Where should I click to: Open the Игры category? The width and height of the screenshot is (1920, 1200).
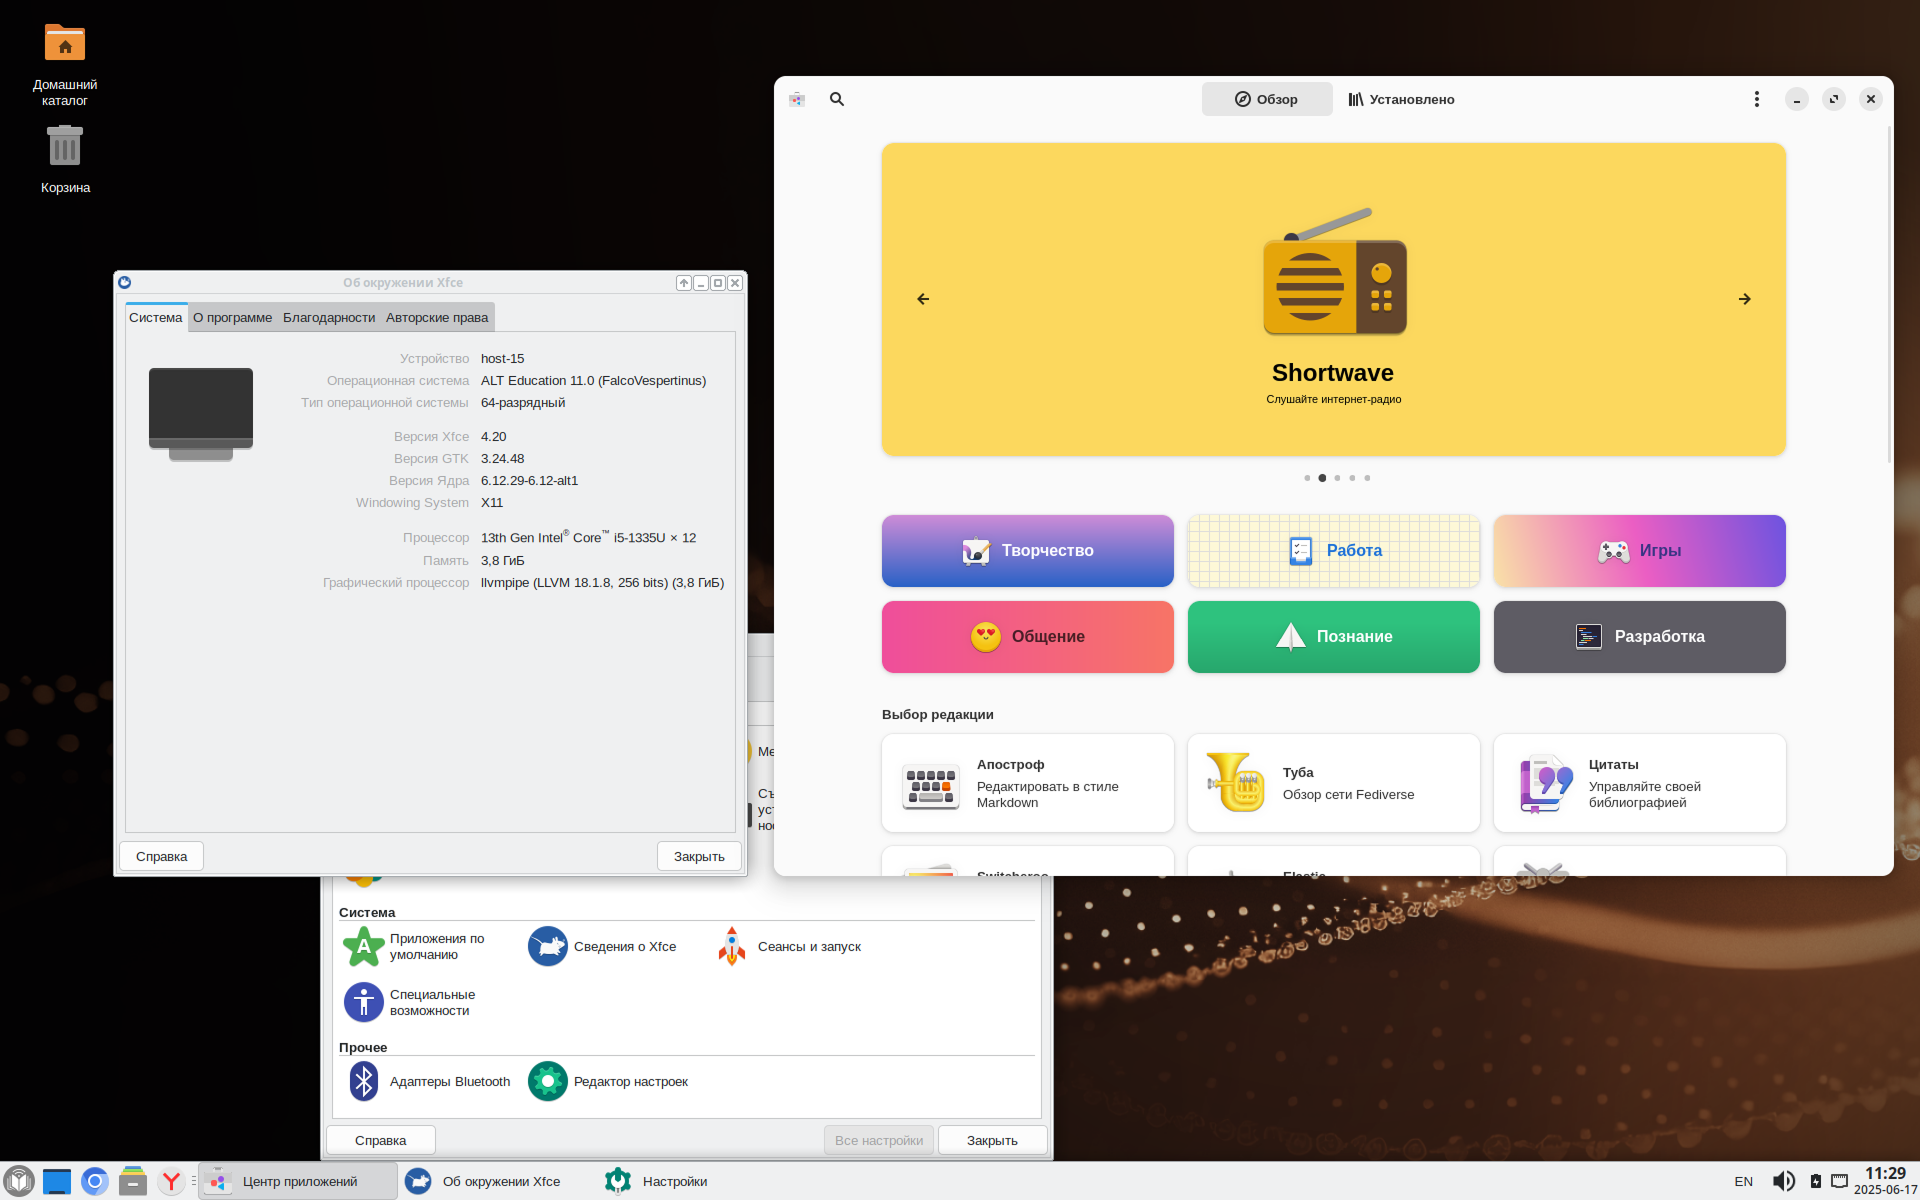1639,551
